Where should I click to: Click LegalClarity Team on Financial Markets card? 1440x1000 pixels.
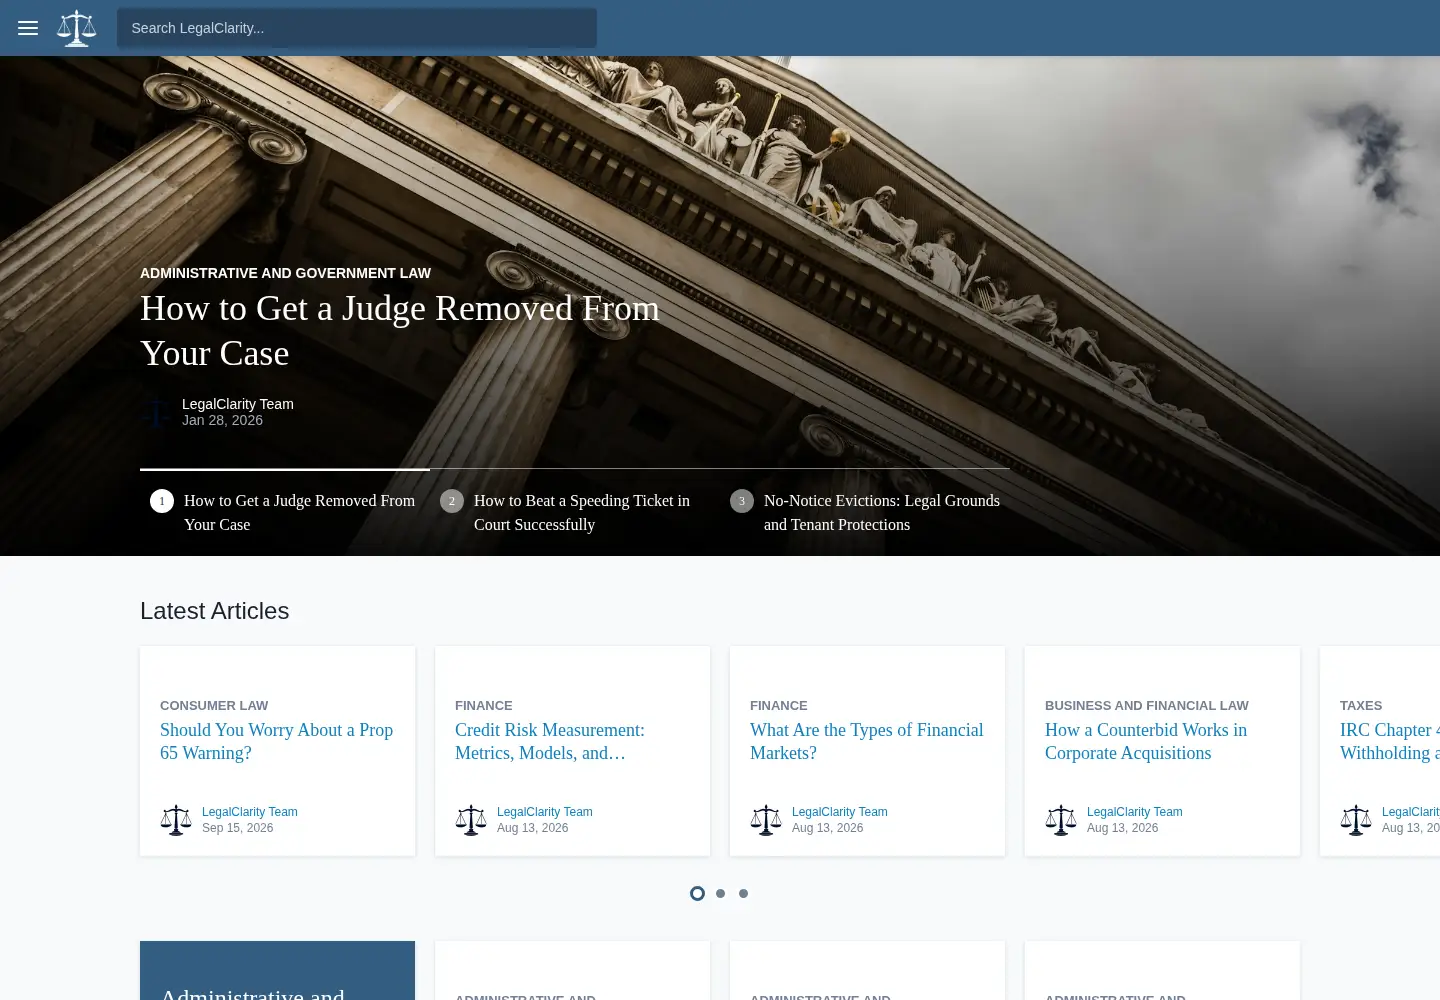(840, 812)
